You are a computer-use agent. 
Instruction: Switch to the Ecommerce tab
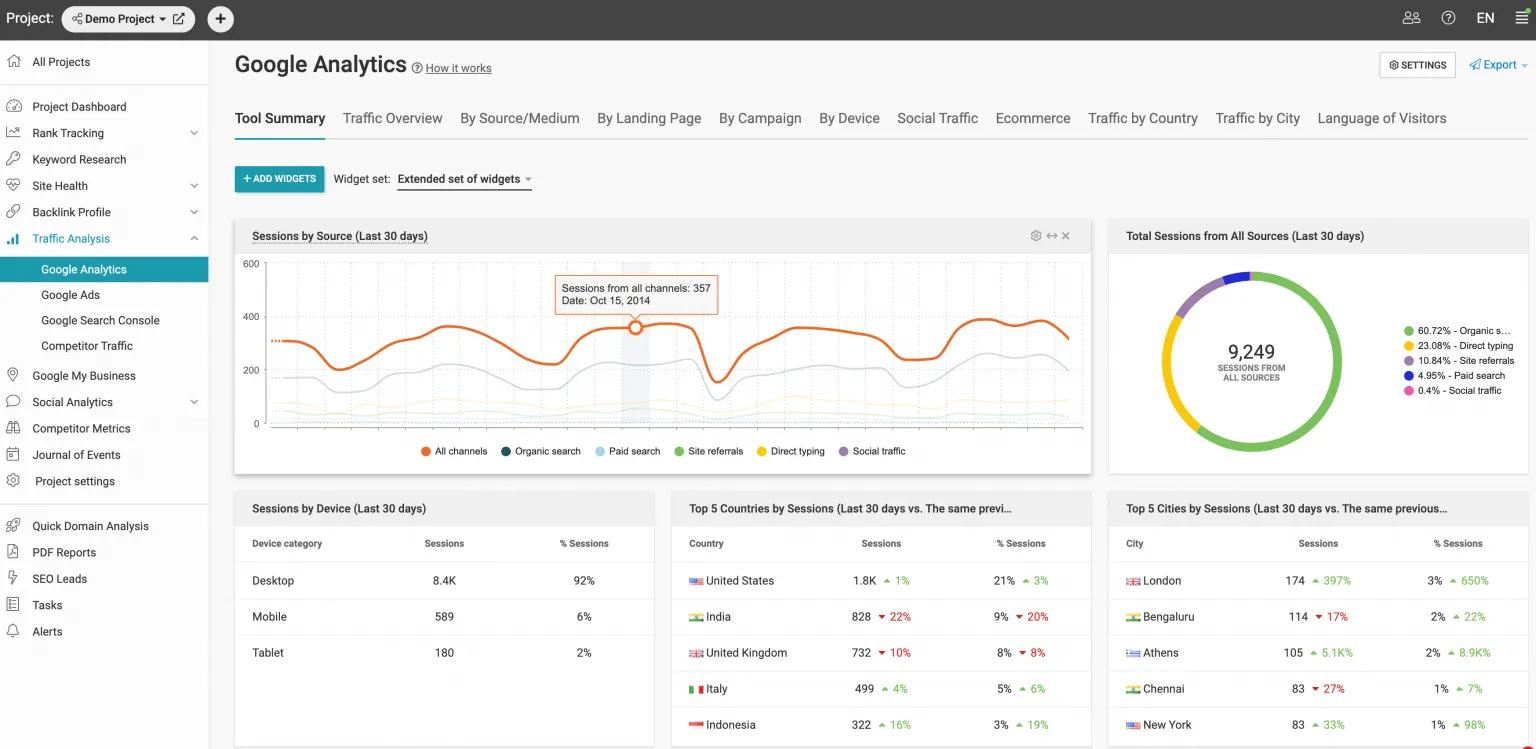click(1033, 118)
